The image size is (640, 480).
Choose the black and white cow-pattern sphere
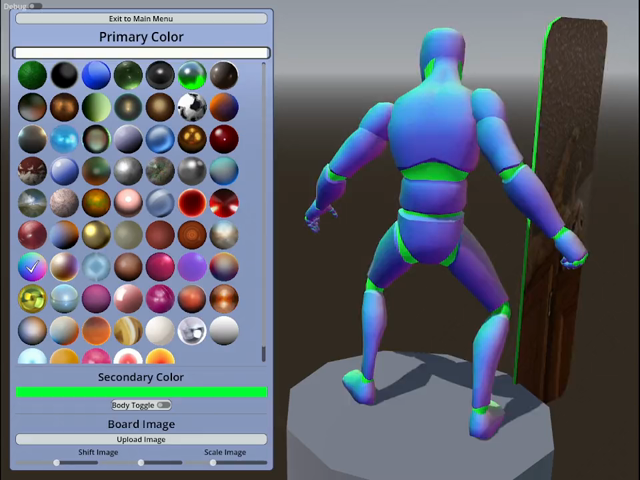192,107
